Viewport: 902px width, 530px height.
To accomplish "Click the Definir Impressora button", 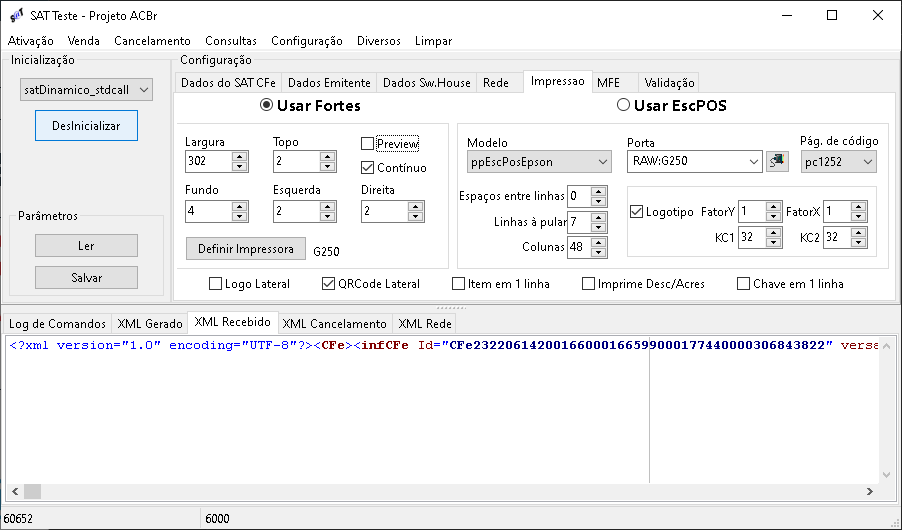I will 246,249.
